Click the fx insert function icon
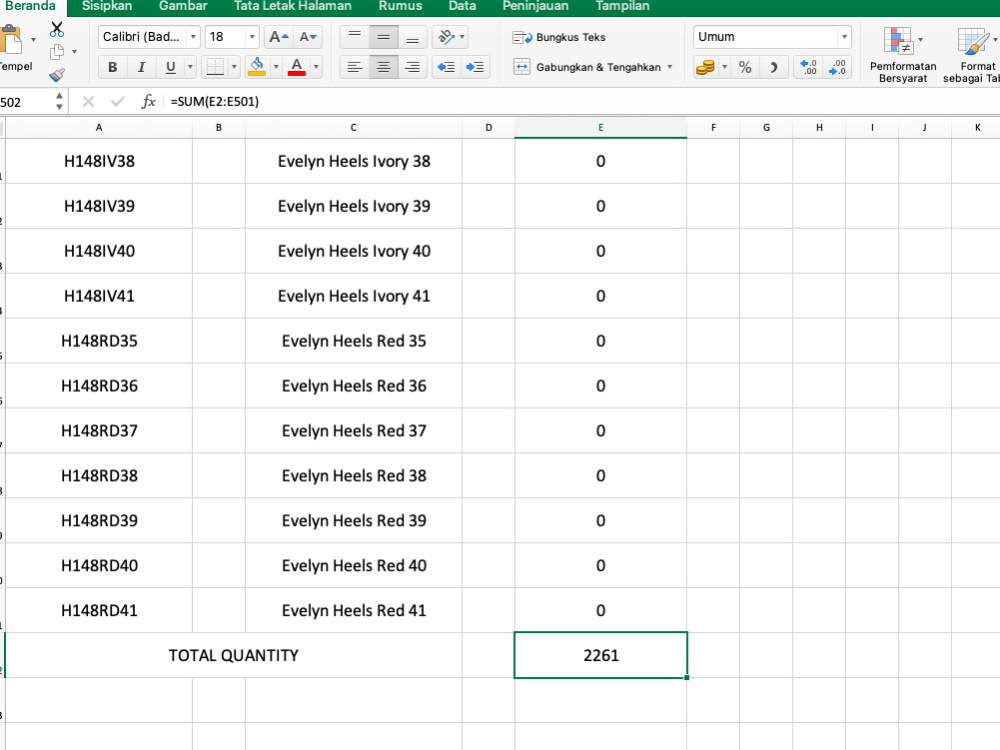Screen dimensions: 1000x750 pos(148,101)
